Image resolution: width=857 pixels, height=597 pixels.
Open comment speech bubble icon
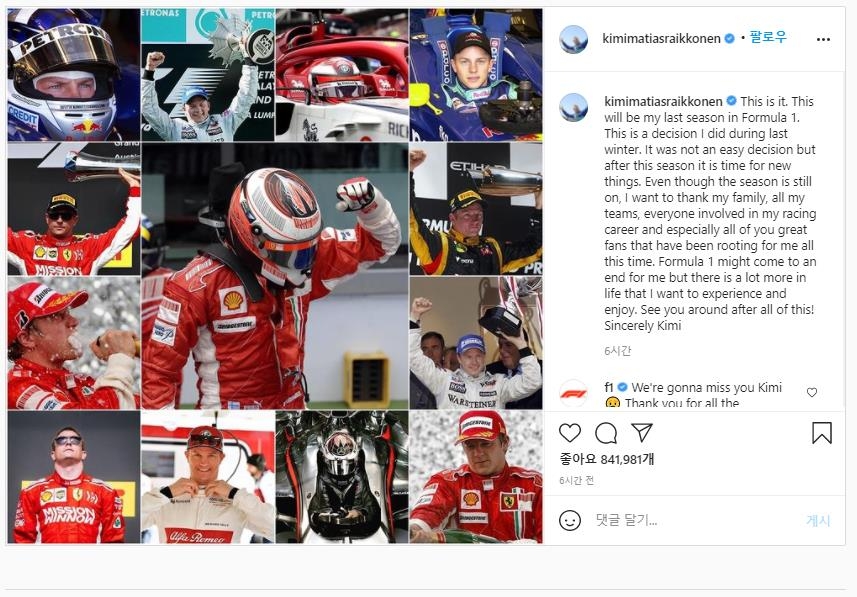pyautogui.click(x=606, y=433)
